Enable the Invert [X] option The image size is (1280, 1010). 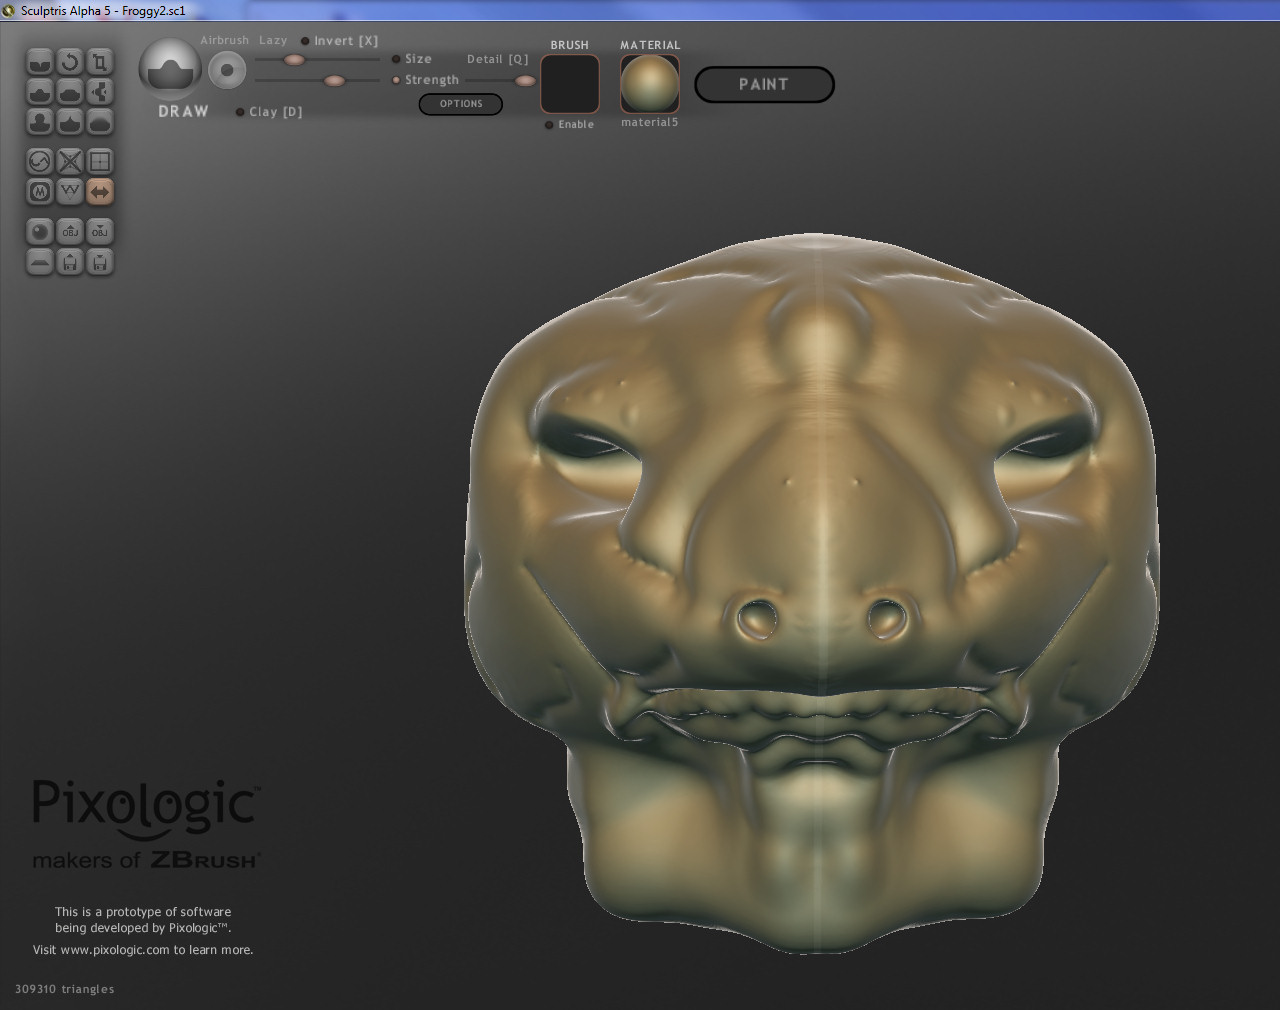point(306,41)
